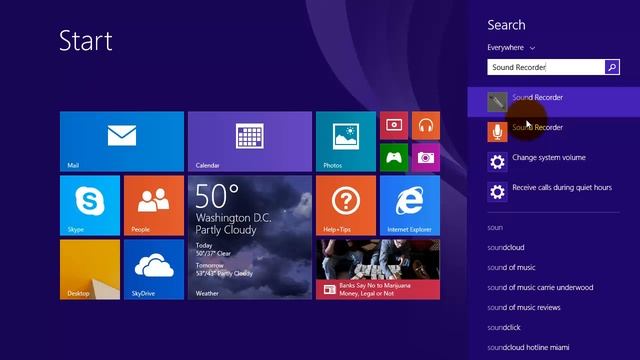The image size is (640, 360).
Task: Open the Desktop tile
Action: coord(90,269)
